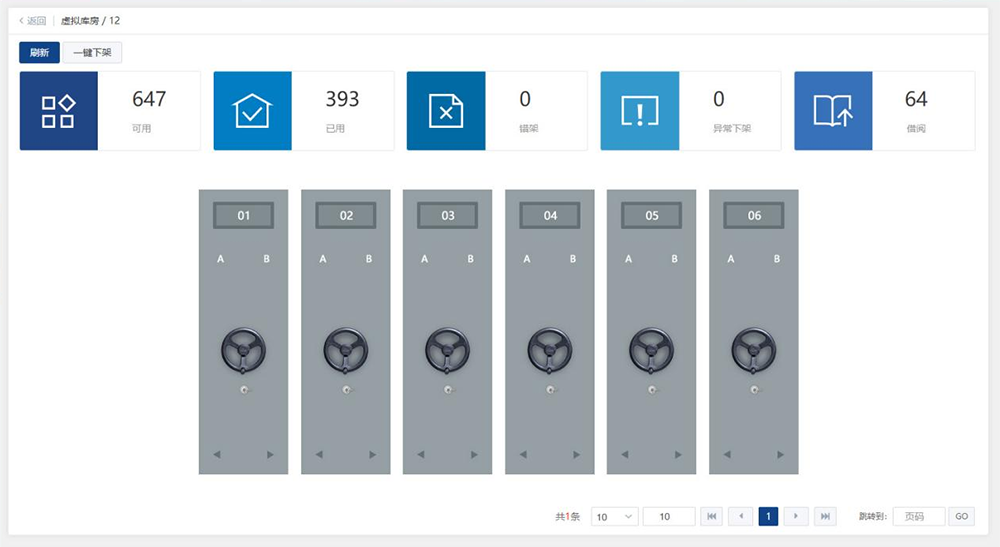Open the page size dropdown

[615, 517]
